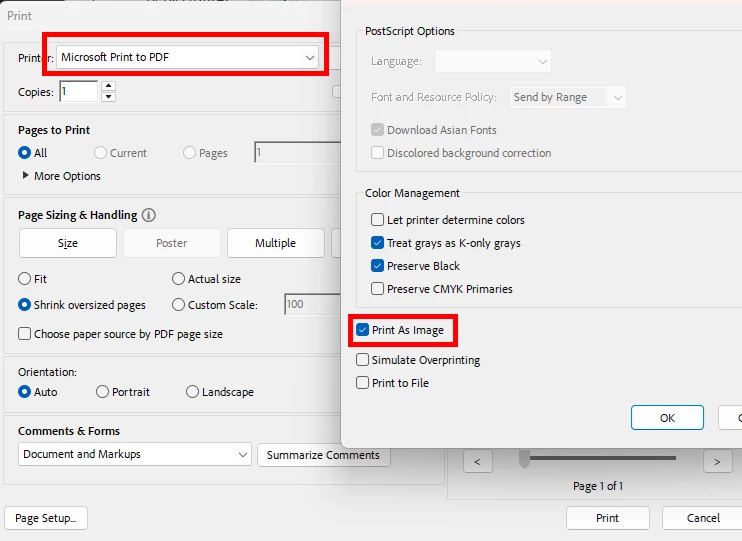Go to previous preview page arrow

(477, 461)
